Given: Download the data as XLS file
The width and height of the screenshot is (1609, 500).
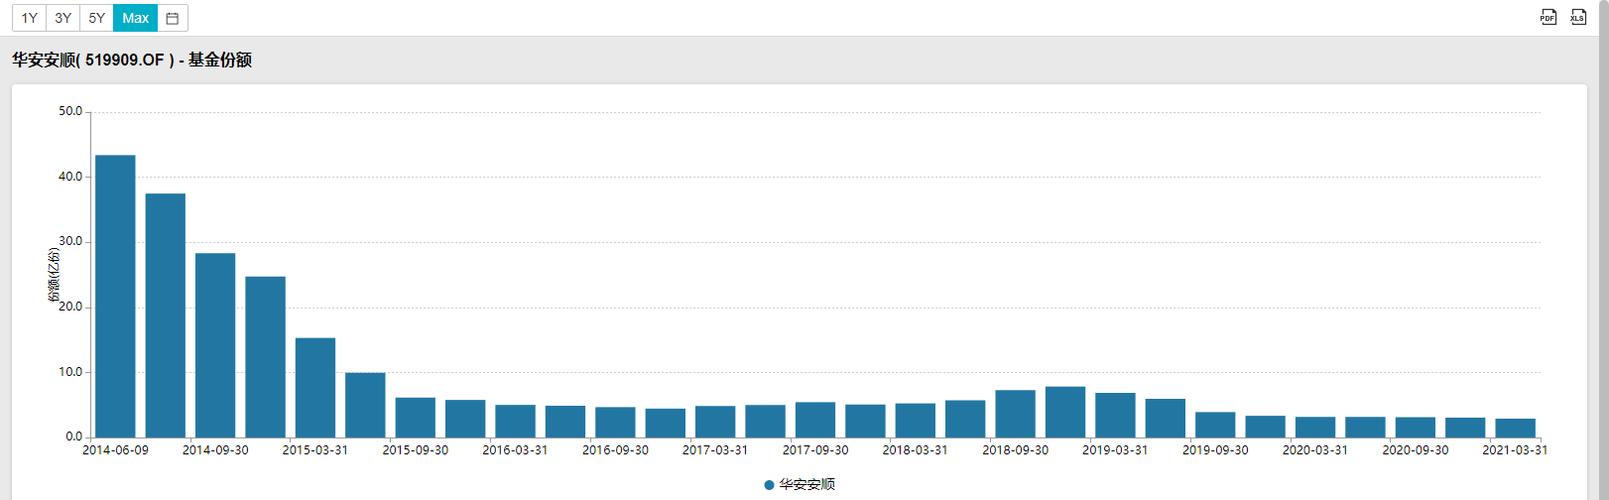Looking at the screenshot, I should (1578, 17).
